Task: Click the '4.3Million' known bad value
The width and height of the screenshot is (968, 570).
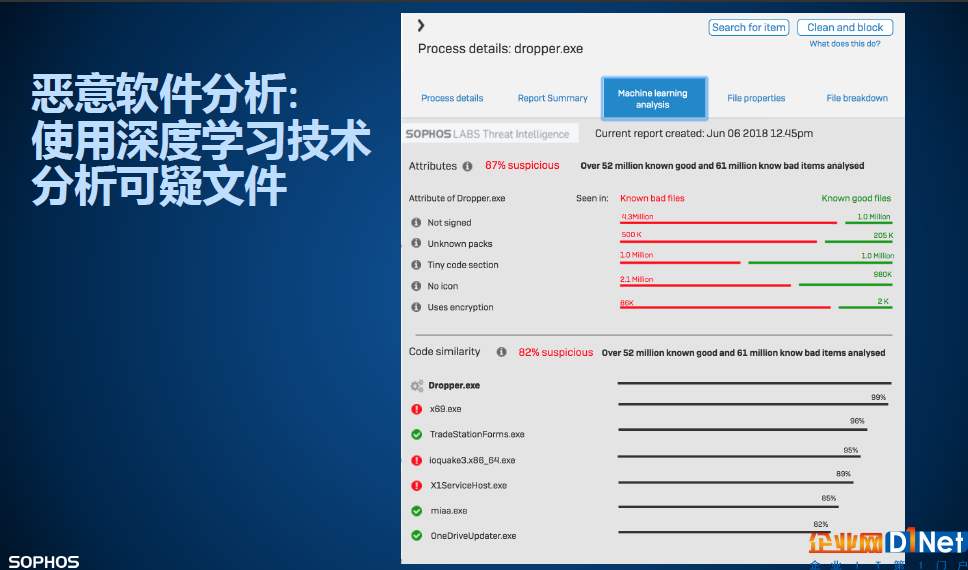Action: coord(637,217)
